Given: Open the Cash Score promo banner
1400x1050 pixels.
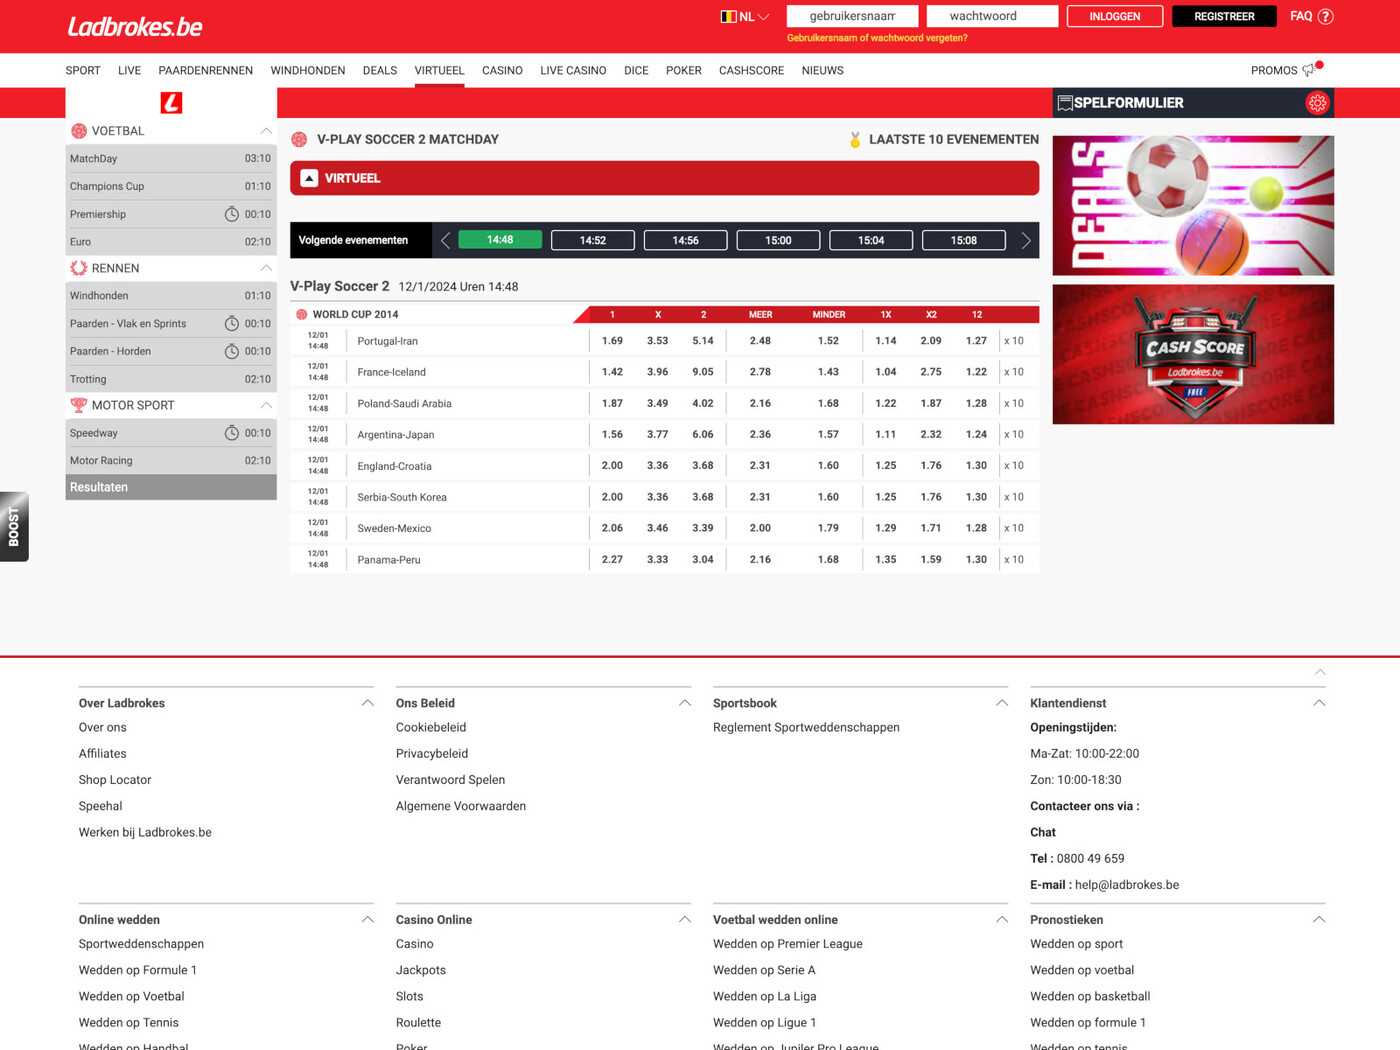Looking at the screenshot, I should [1193, 354].
